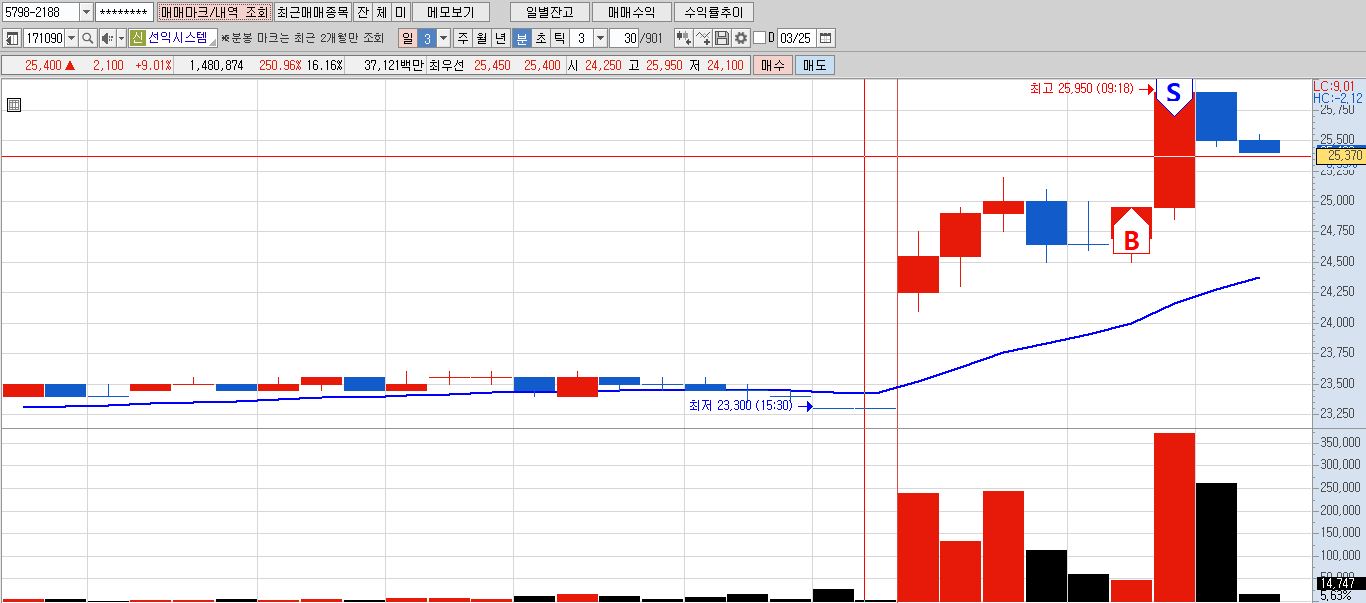Click the speaker sound icon
Image resolution: width=1366 pixels, height=603 pixels.
pyautogui.click(x=107, y=38)
